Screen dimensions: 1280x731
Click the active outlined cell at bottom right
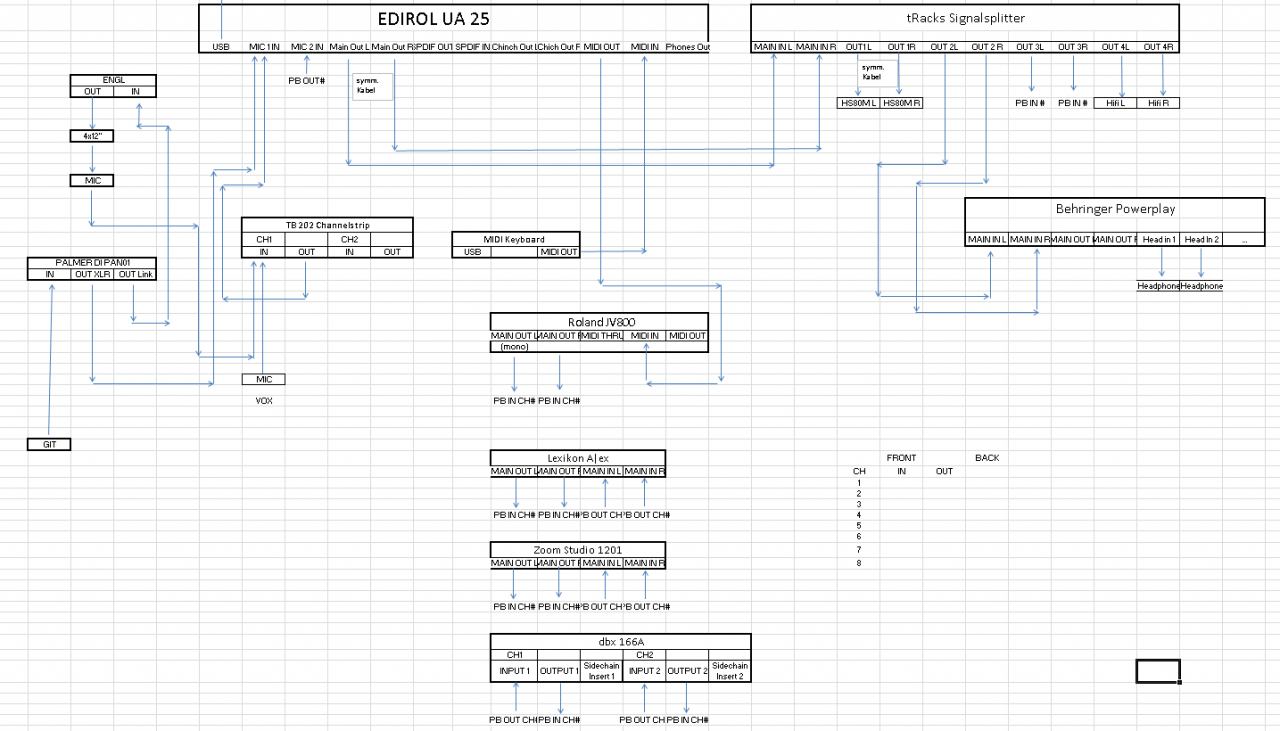[x=1158, y=671]
